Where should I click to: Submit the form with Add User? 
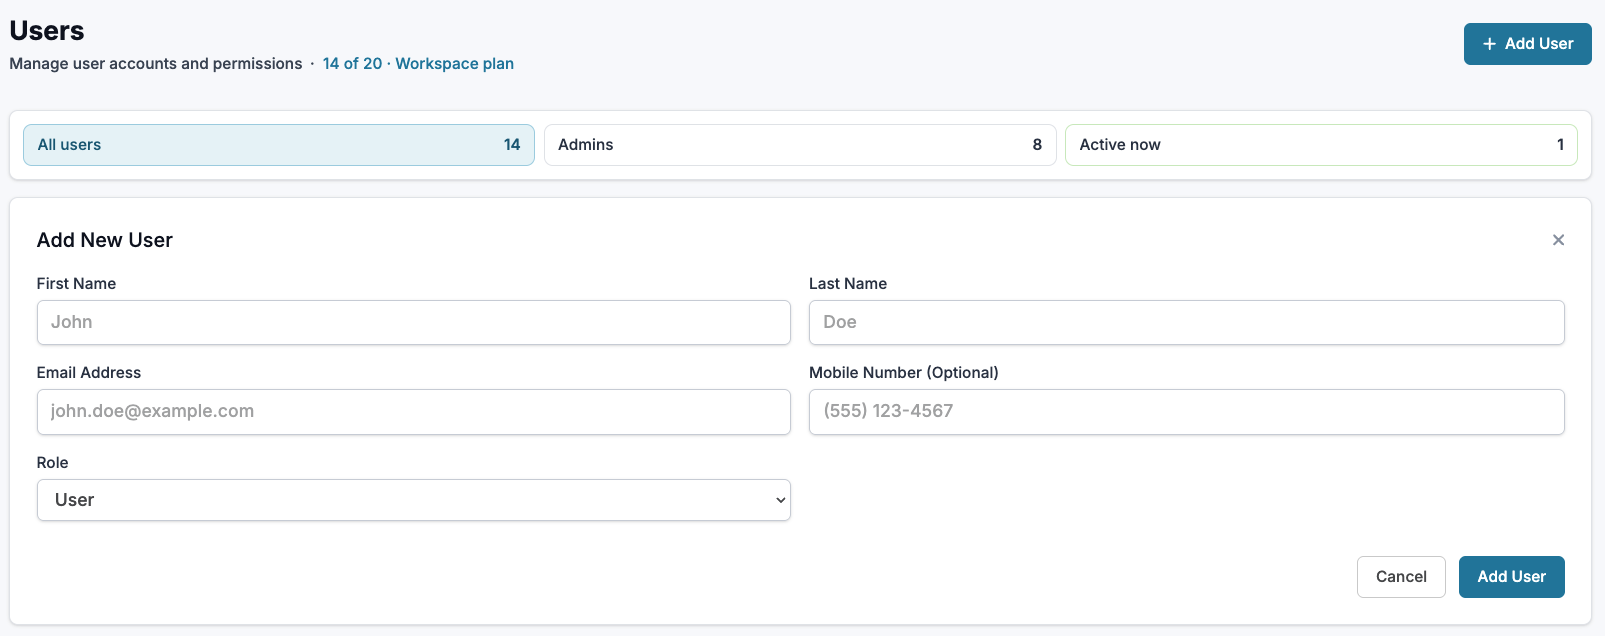1511,577
